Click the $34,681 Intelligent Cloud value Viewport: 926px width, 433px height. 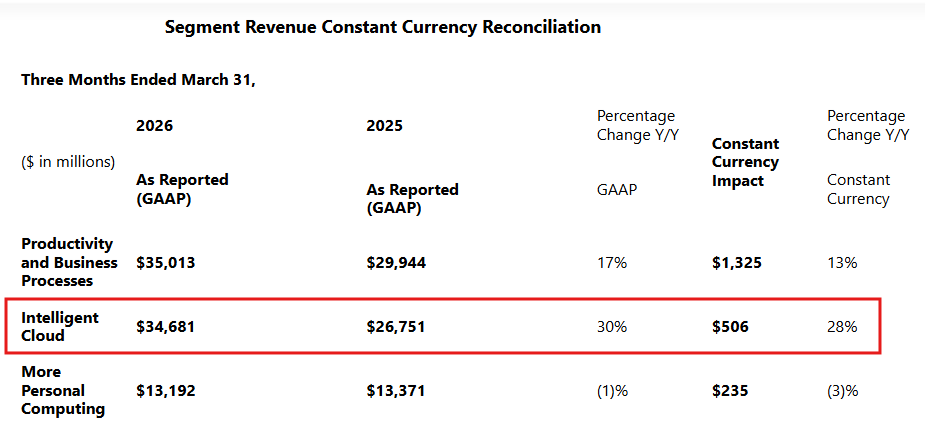[x=165, y=327]
